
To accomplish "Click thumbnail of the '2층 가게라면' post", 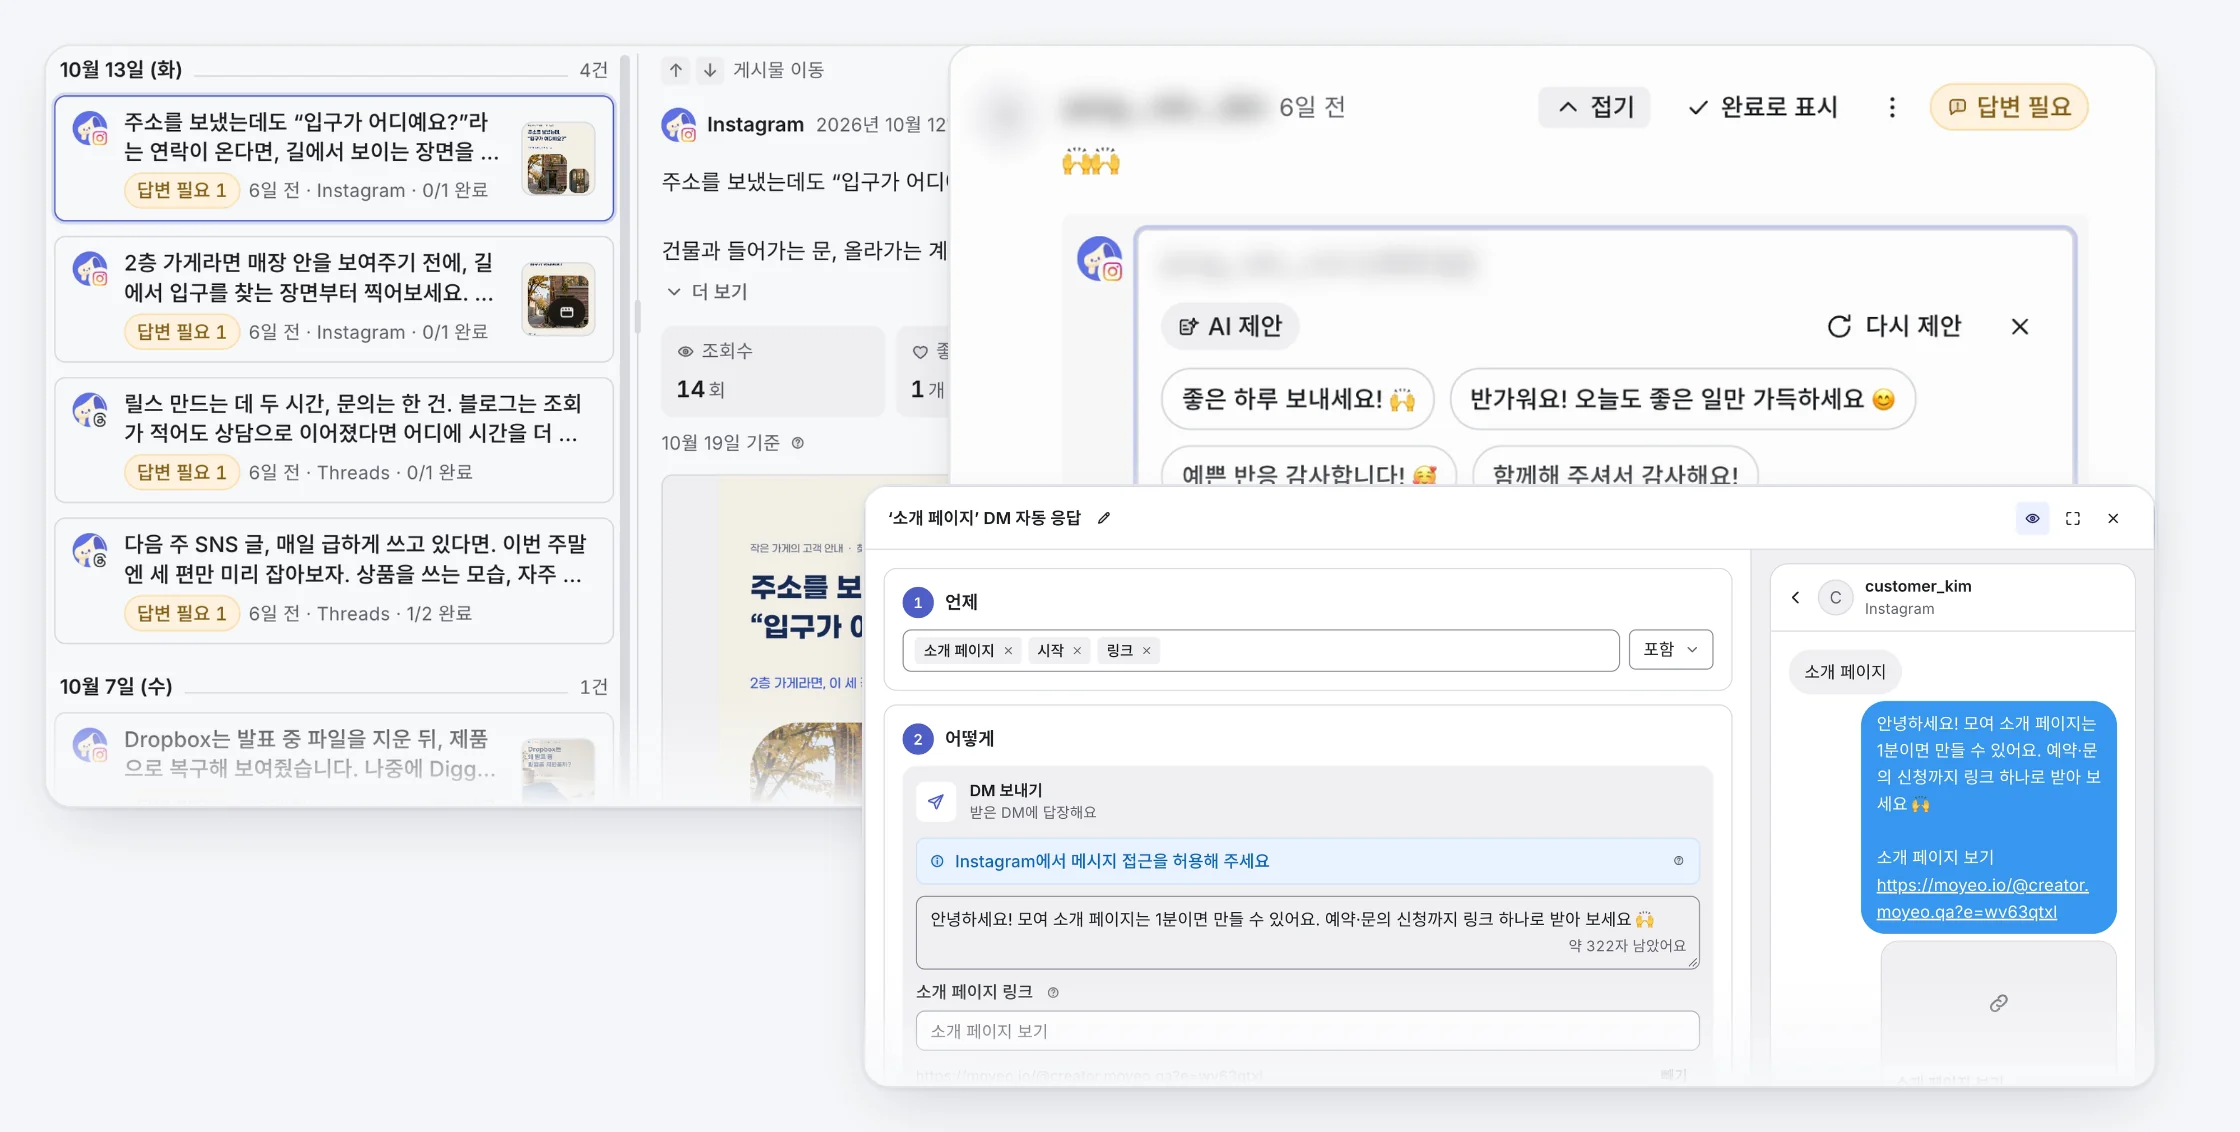I will pos(559,299).
